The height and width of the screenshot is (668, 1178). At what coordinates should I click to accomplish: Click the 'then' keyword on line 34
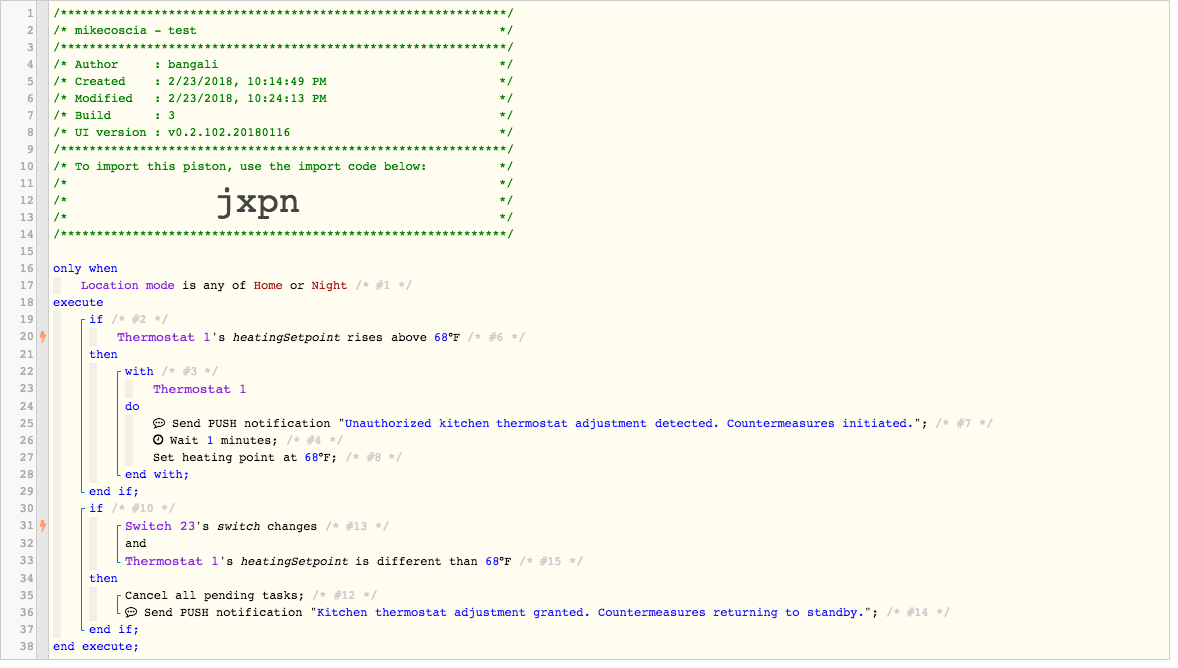103,579
